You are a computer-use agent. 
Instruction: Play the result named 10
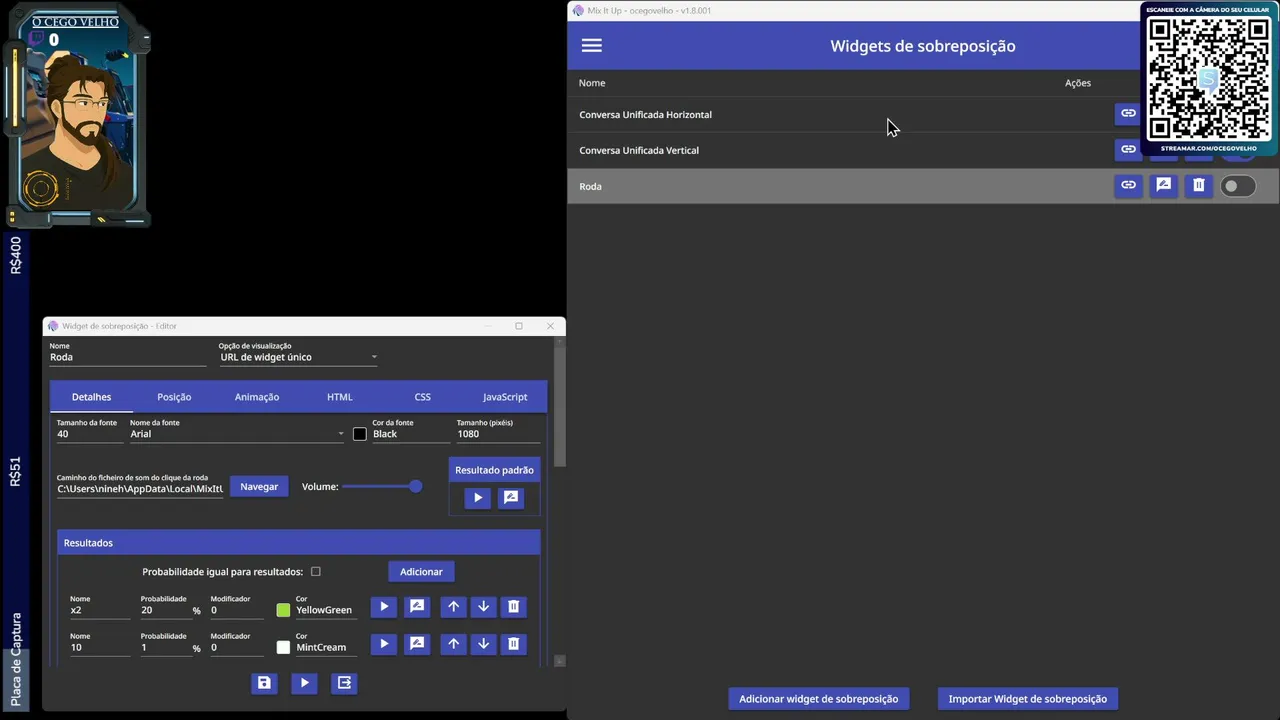[x=384, y=644]
